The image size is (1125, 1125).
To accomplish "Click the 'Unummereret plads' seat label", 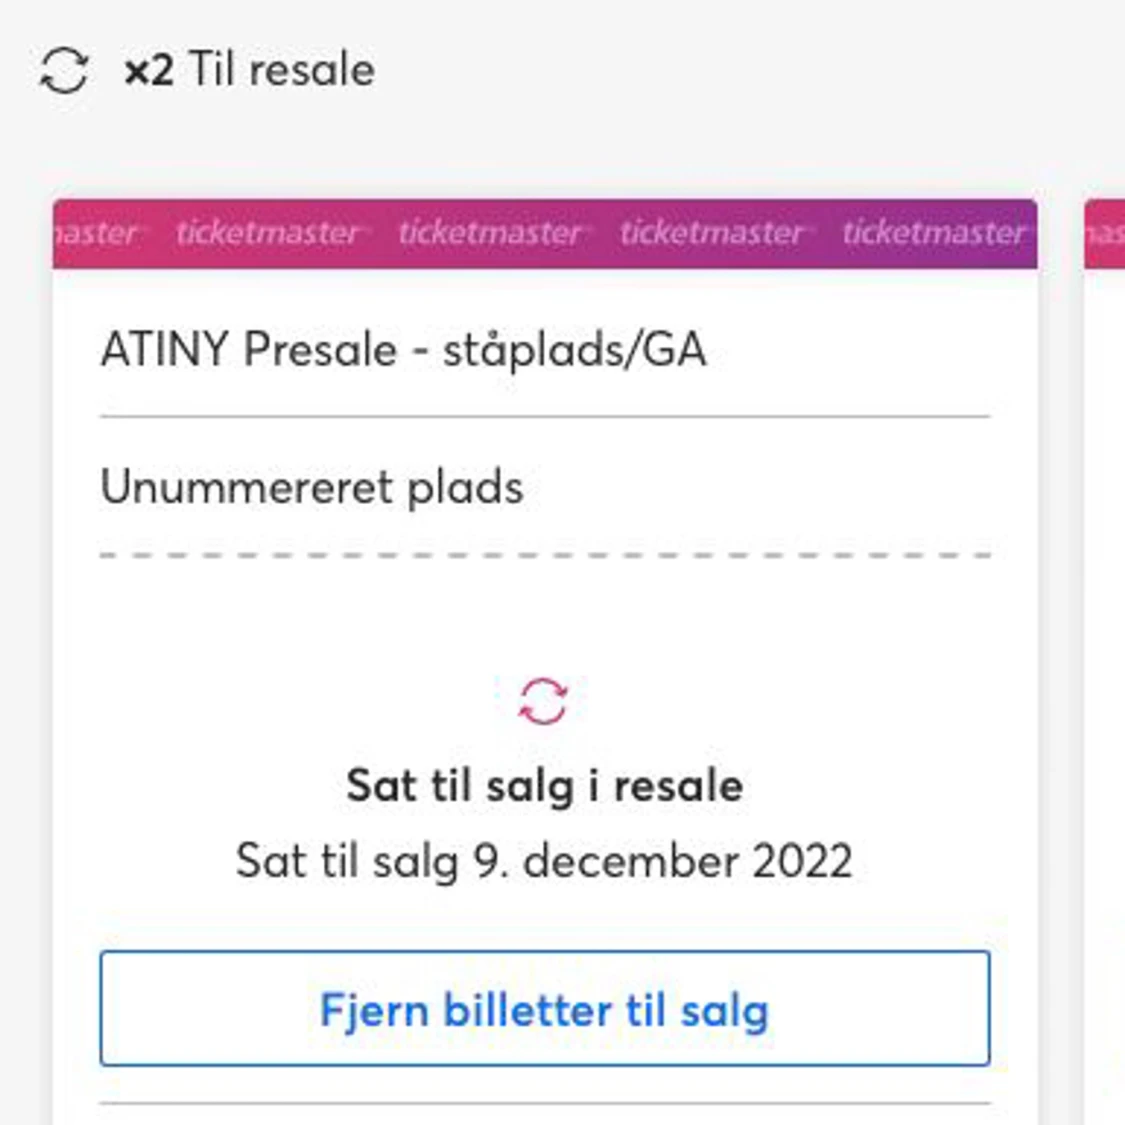I will point(311,488).
